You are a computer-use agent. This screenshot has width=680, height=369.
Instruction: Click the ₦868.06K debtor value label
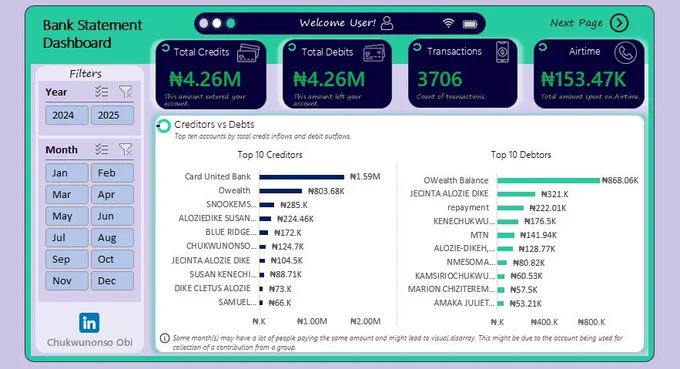(x=620, y=180)
